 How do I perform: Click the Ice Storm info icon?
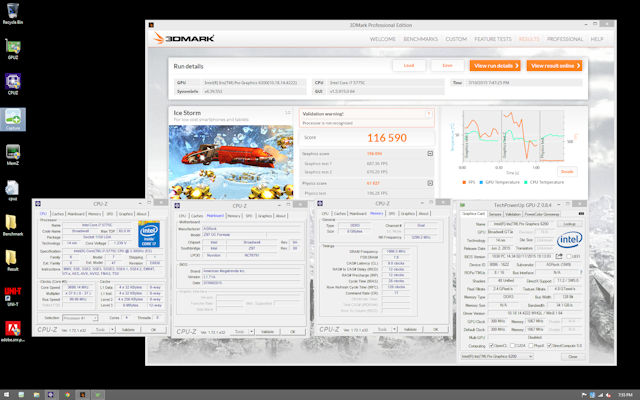(287, 113)
